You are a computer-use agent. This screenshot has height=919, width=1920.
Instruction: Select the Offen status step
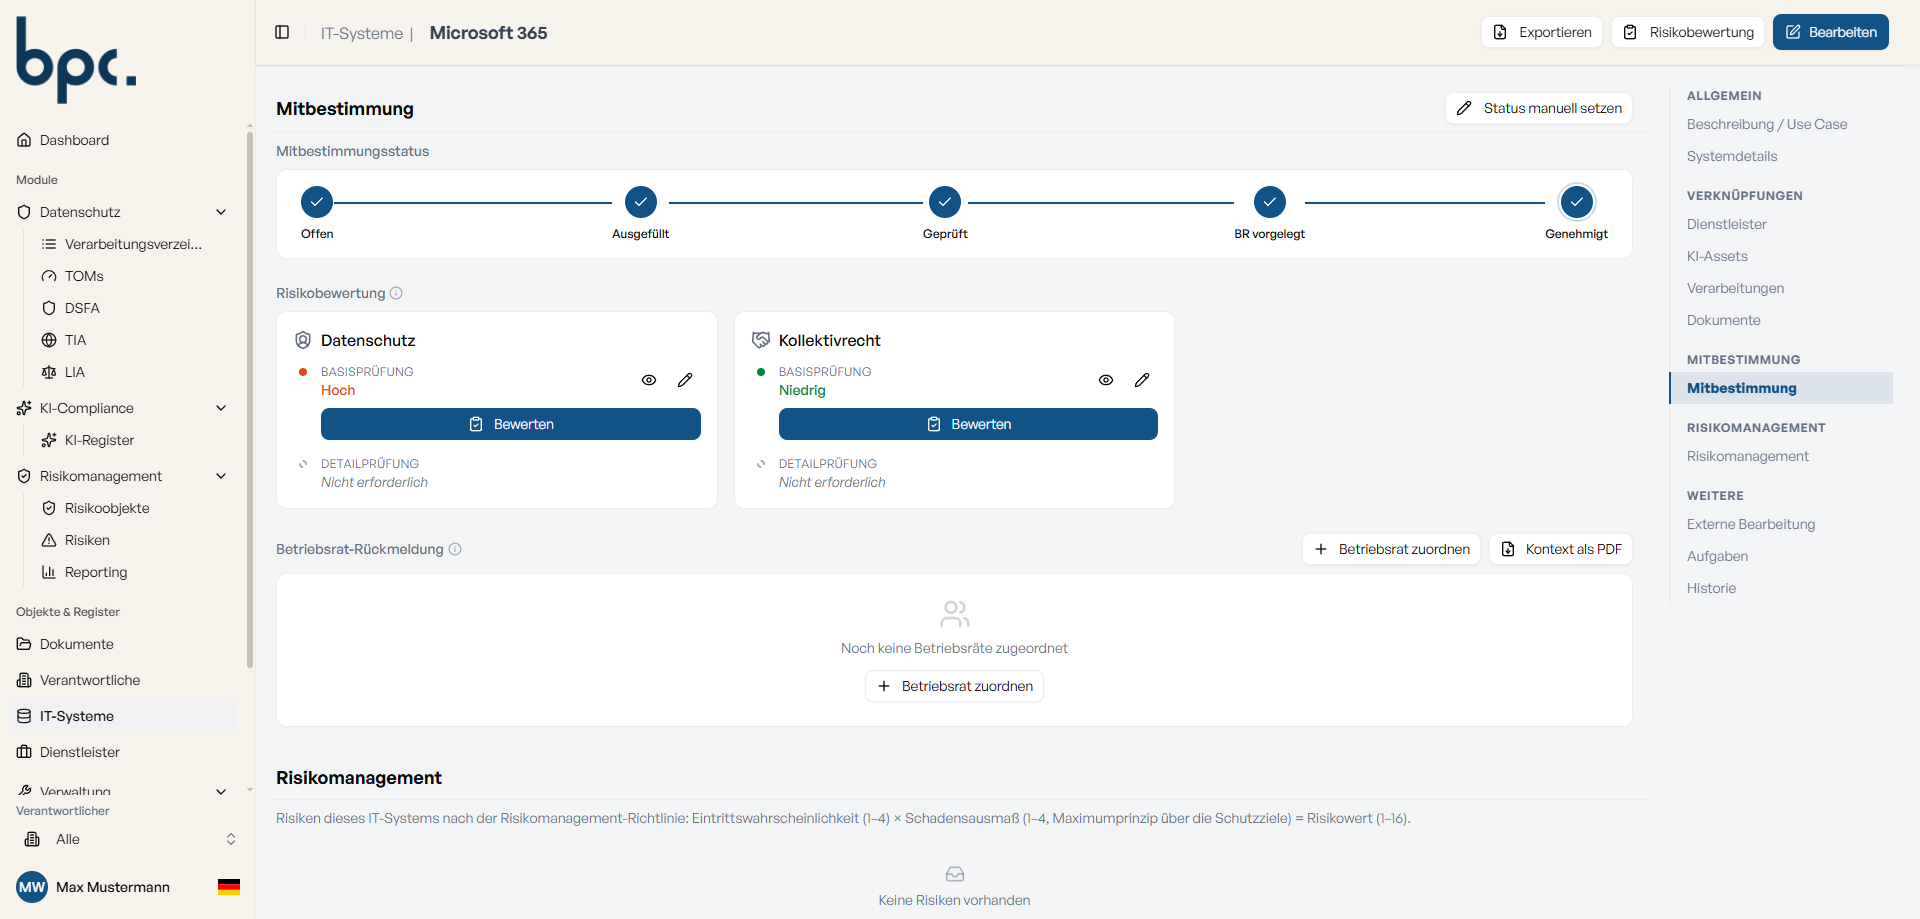point(317,202)
